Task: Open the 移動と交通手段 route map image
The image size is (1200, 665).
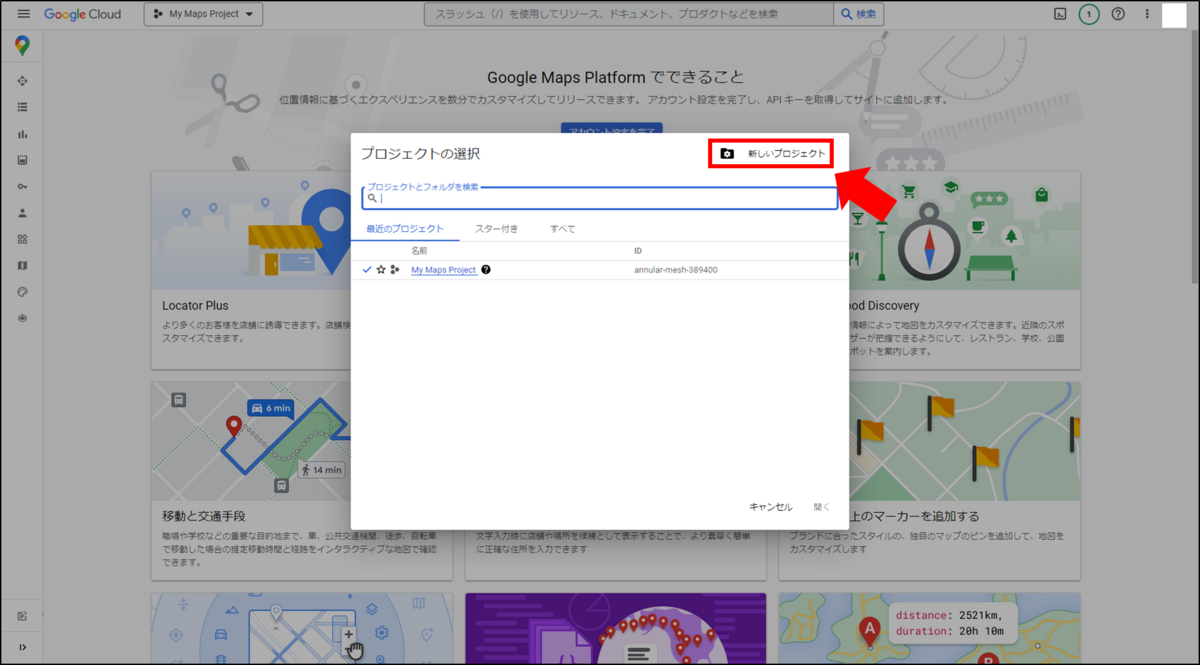Action: tap(251, 441)
